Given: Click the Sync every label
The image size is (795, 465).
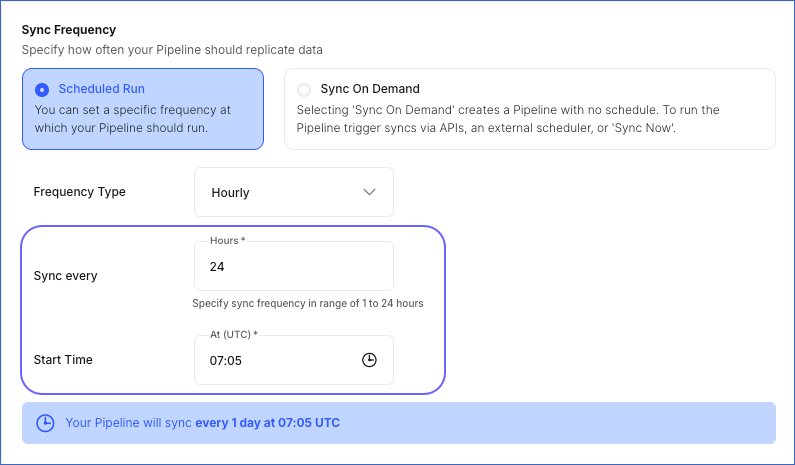Looking at the screenshot, I should (66, 276).
